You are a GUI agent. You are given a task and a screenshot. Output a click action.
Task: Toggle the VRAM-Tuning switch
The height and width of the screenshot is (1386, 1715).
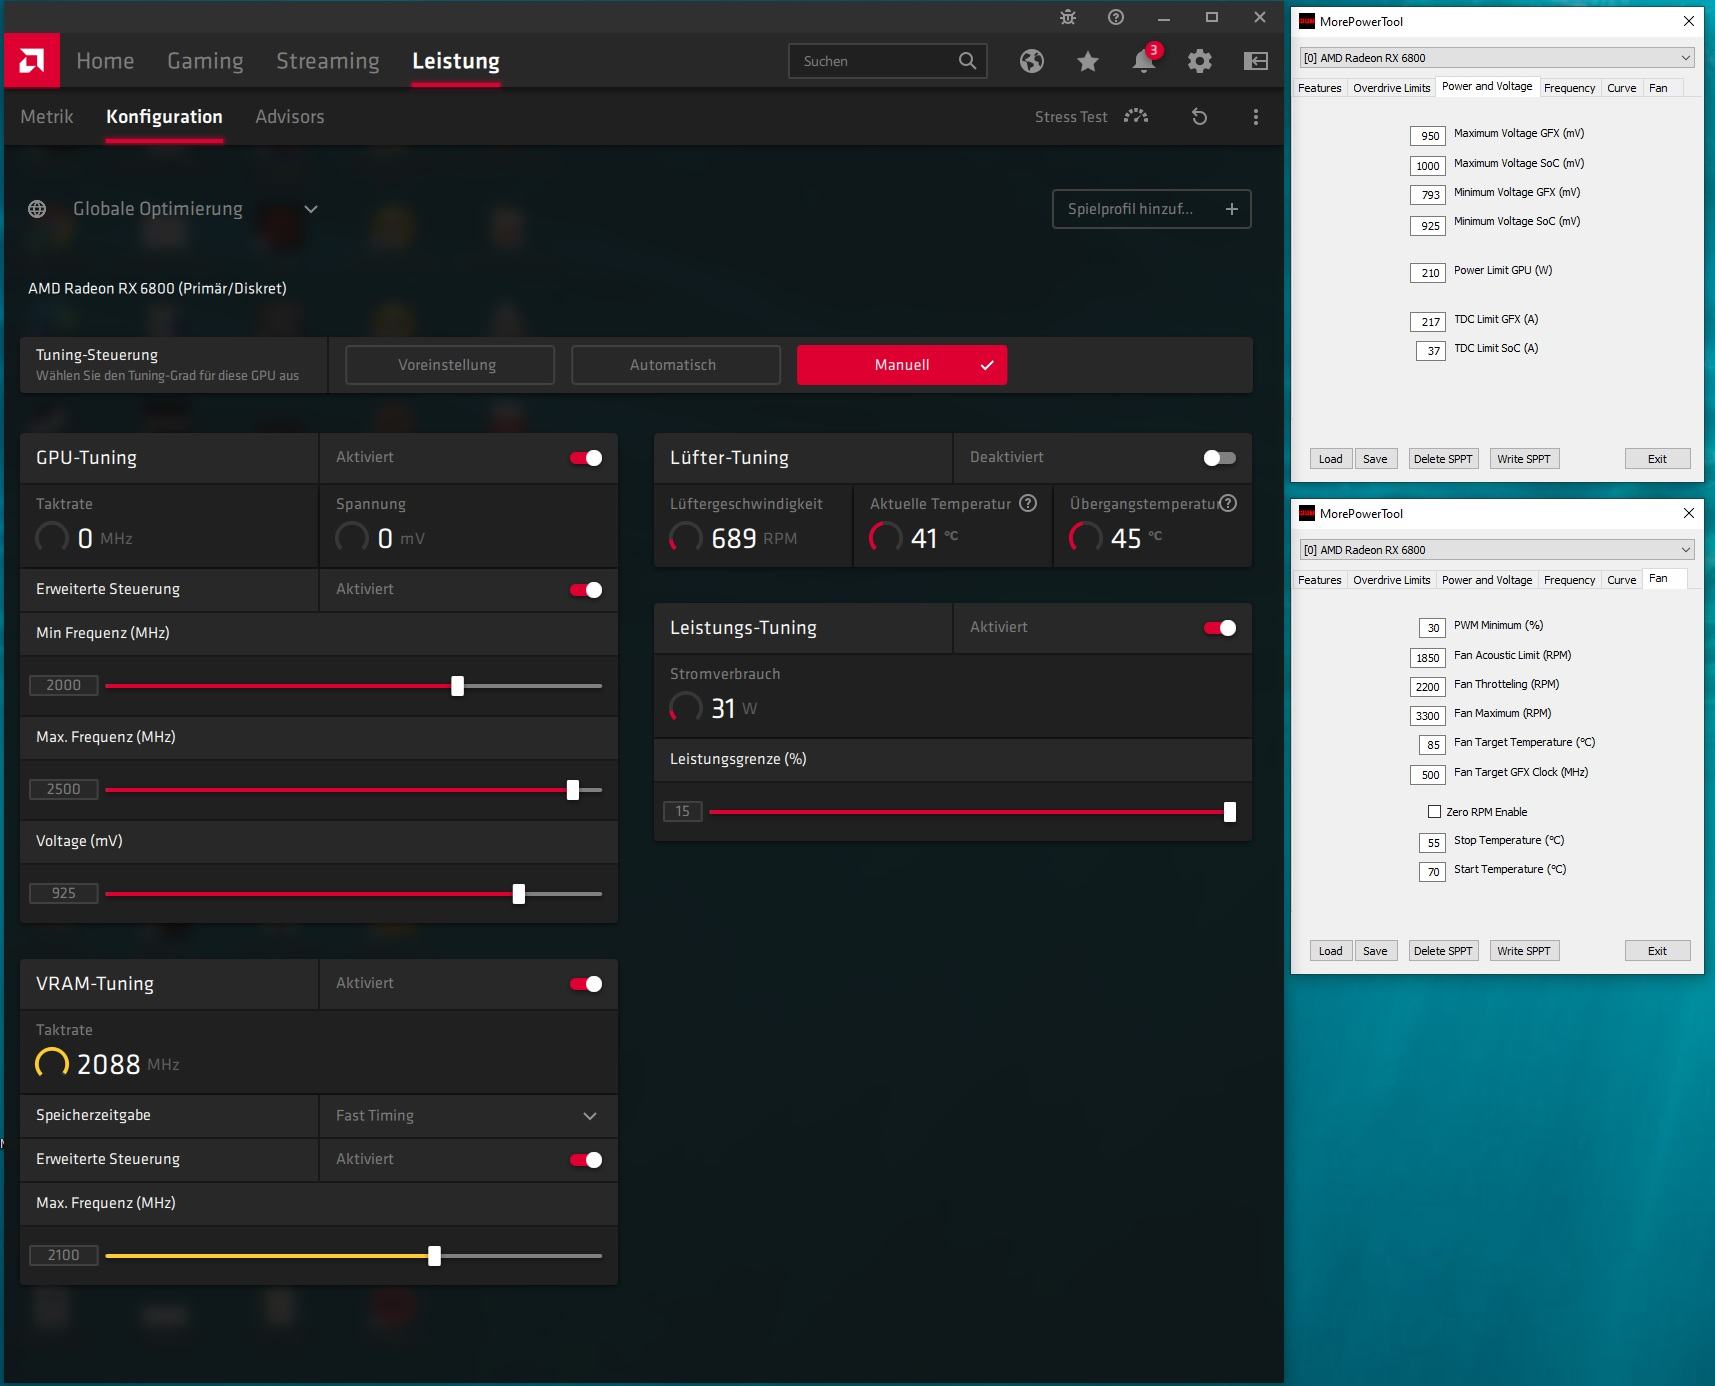(x=586, y=984)
